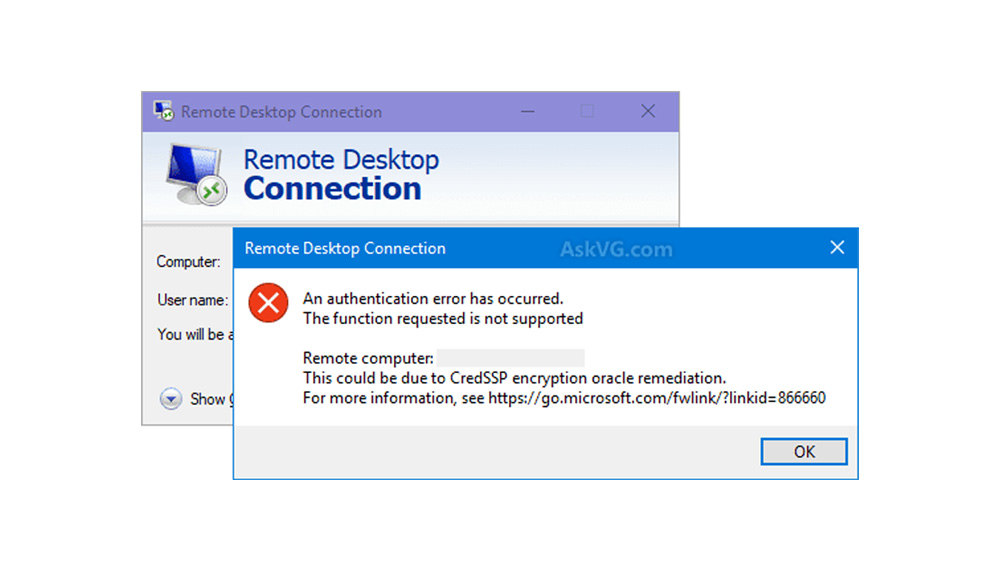Click the Remote Desktop title bar icon

[x=163, y=111]
